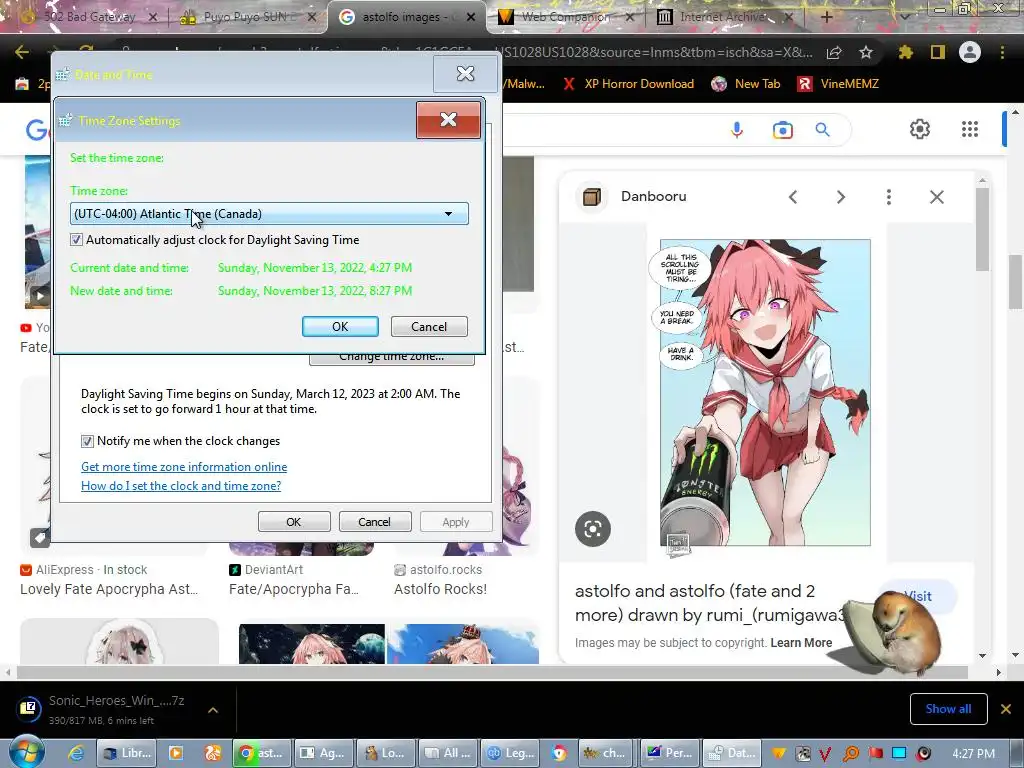Toggle the Chrome side panel icon
Viewport: 1024px width, 768px height.
point(938,52)
